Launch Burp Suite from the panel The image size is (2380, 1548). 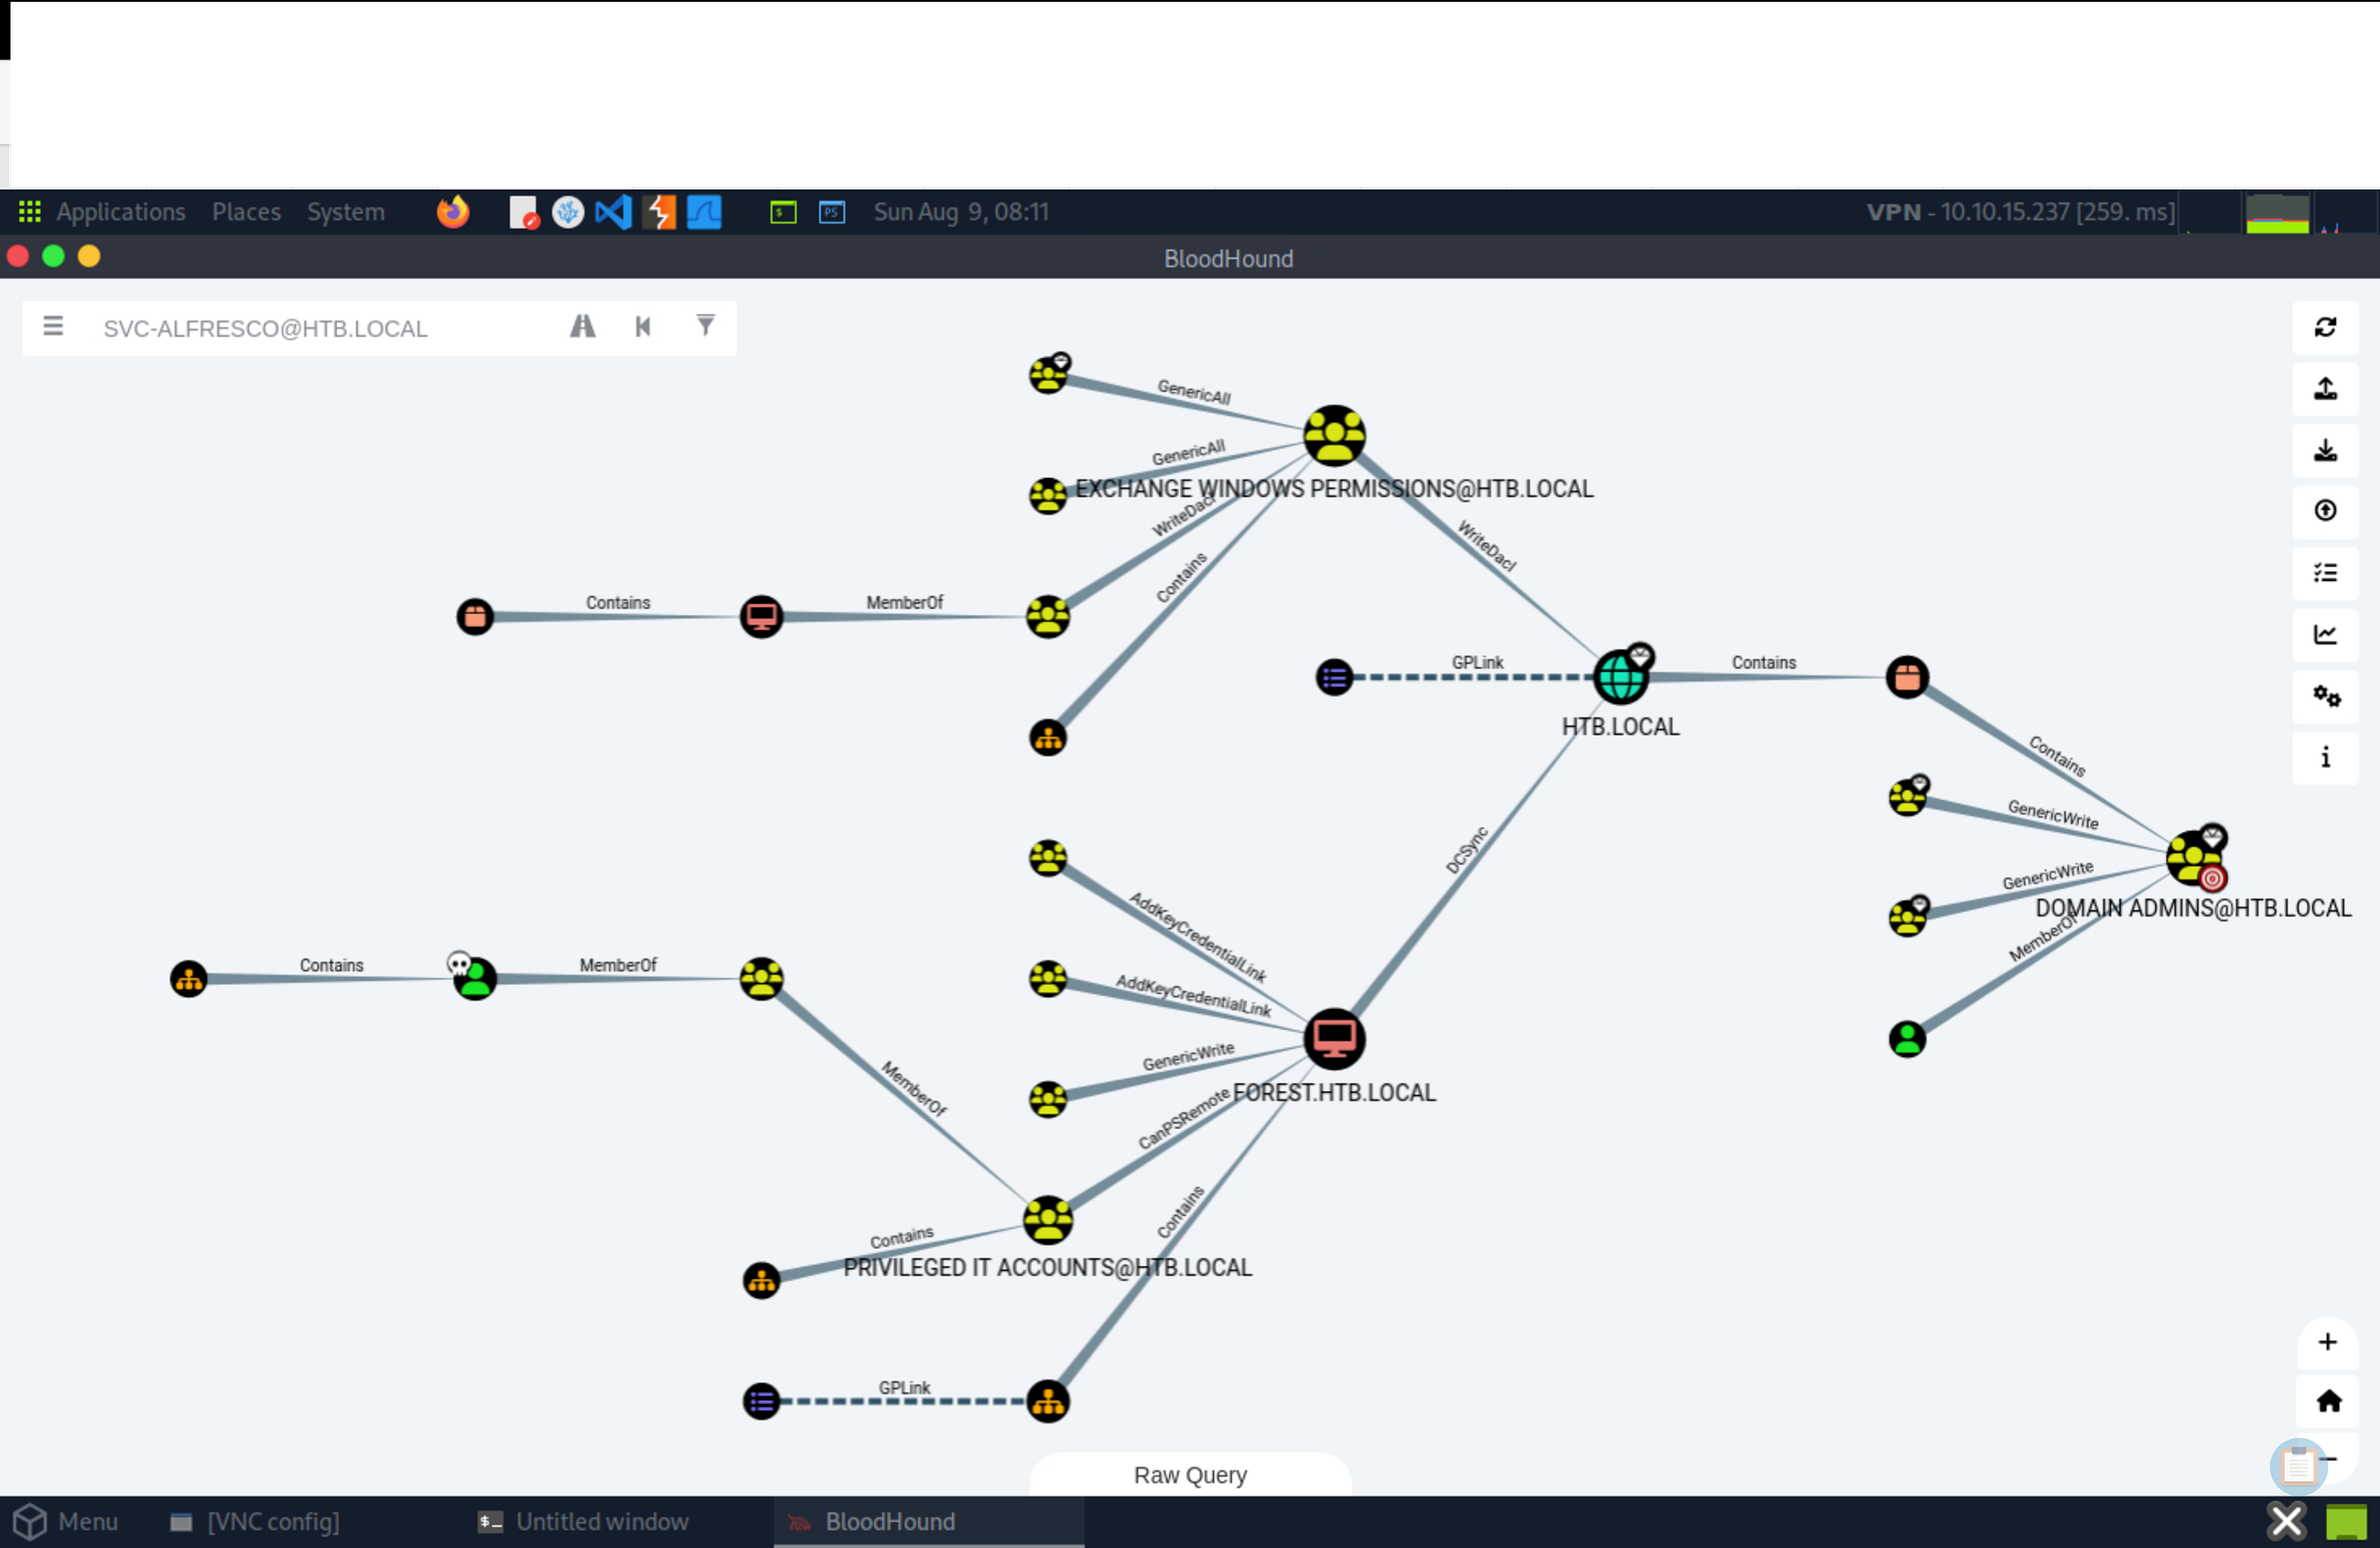click(x=659, y=212)
